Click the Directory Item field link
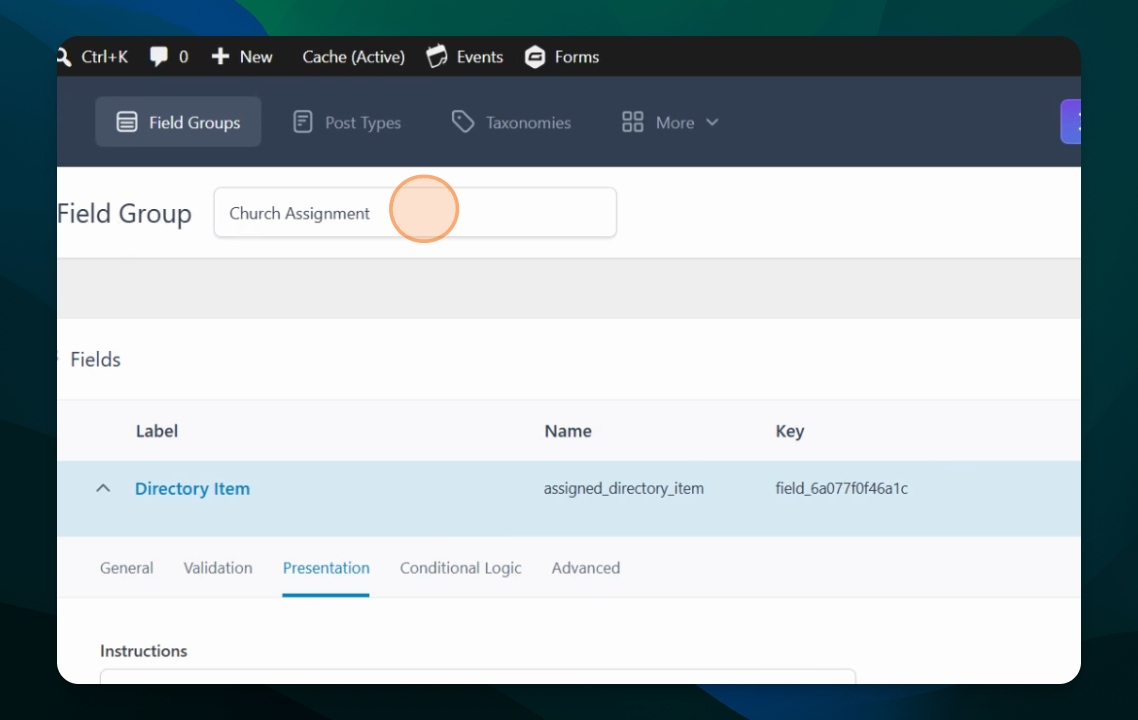The height and width of the screenshot is (720, 1138). pyautogui.click(x=192, y=488)
